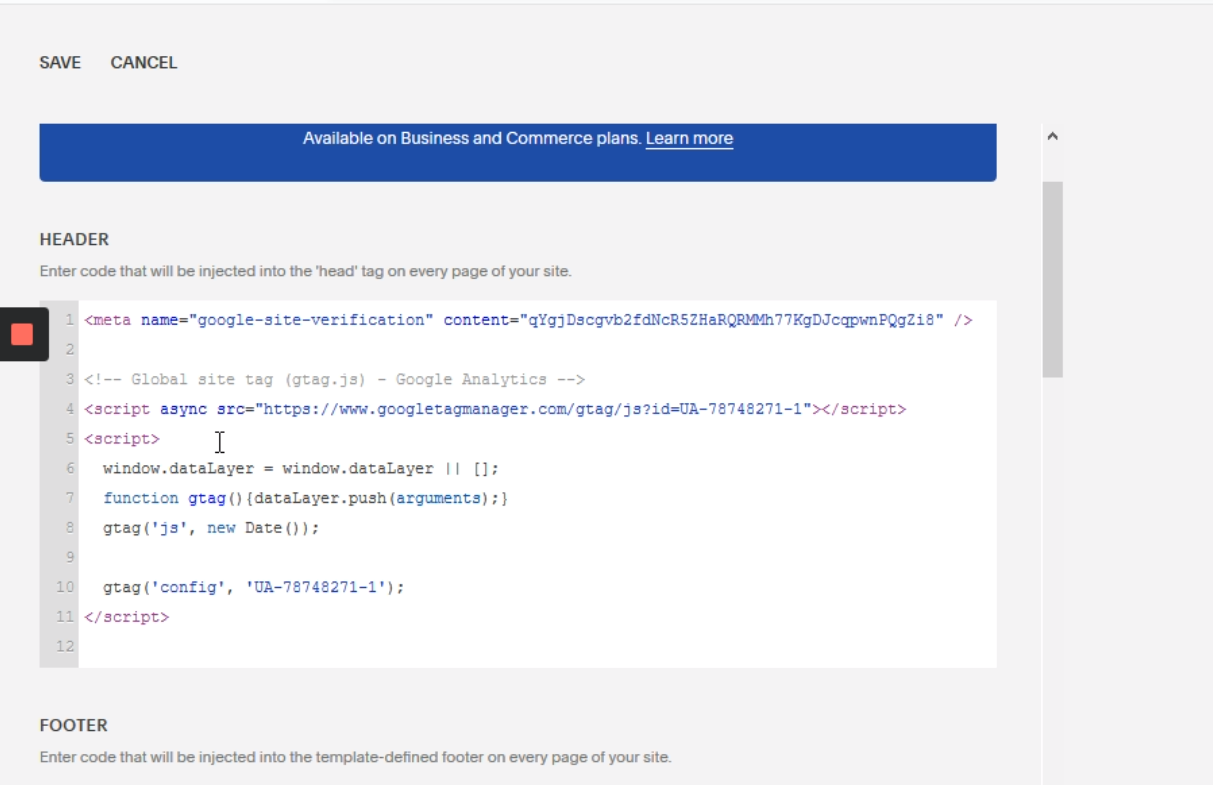Click the function gtag() definition line
This screenshot has width=1213, height=785.
pyautogui.click(x=305, y=498)
